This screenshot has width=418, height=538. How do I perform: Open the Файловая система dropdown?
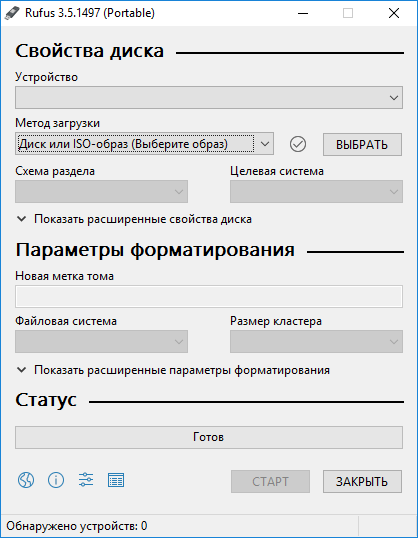point(101,341)
